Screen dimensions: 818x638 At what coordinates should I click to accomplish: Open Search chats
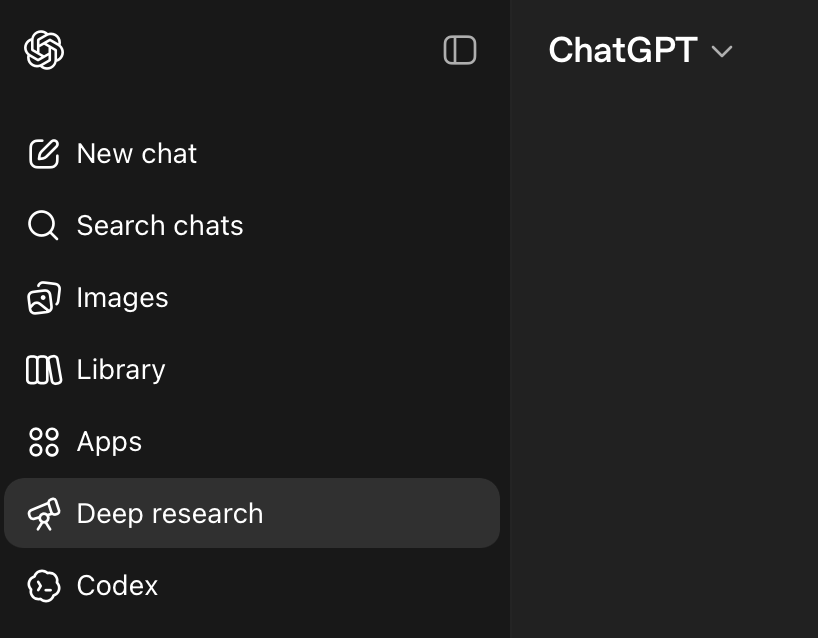(x=159, y=225)
